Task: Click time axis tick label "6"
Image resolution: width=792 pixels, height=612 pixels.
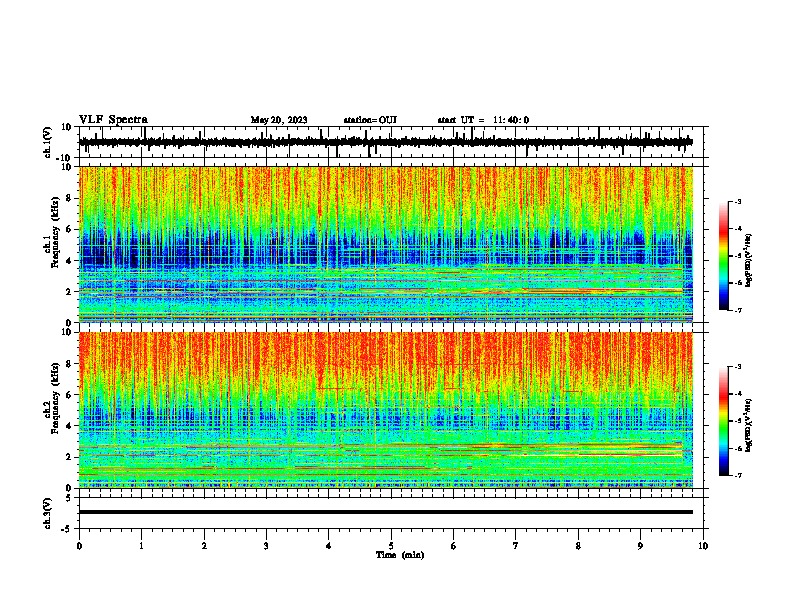Action: 454,546
